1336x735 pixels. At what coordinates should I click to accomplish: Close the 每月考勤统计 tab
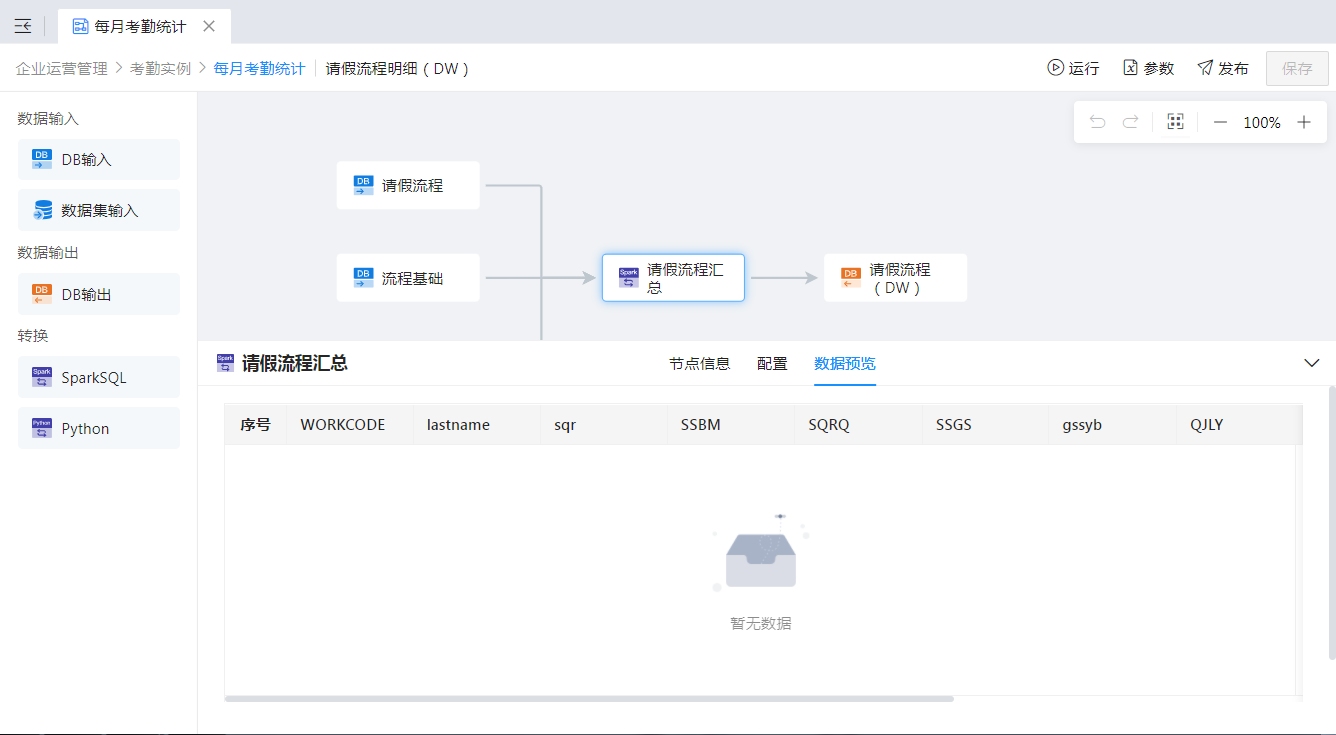(208, 27)
